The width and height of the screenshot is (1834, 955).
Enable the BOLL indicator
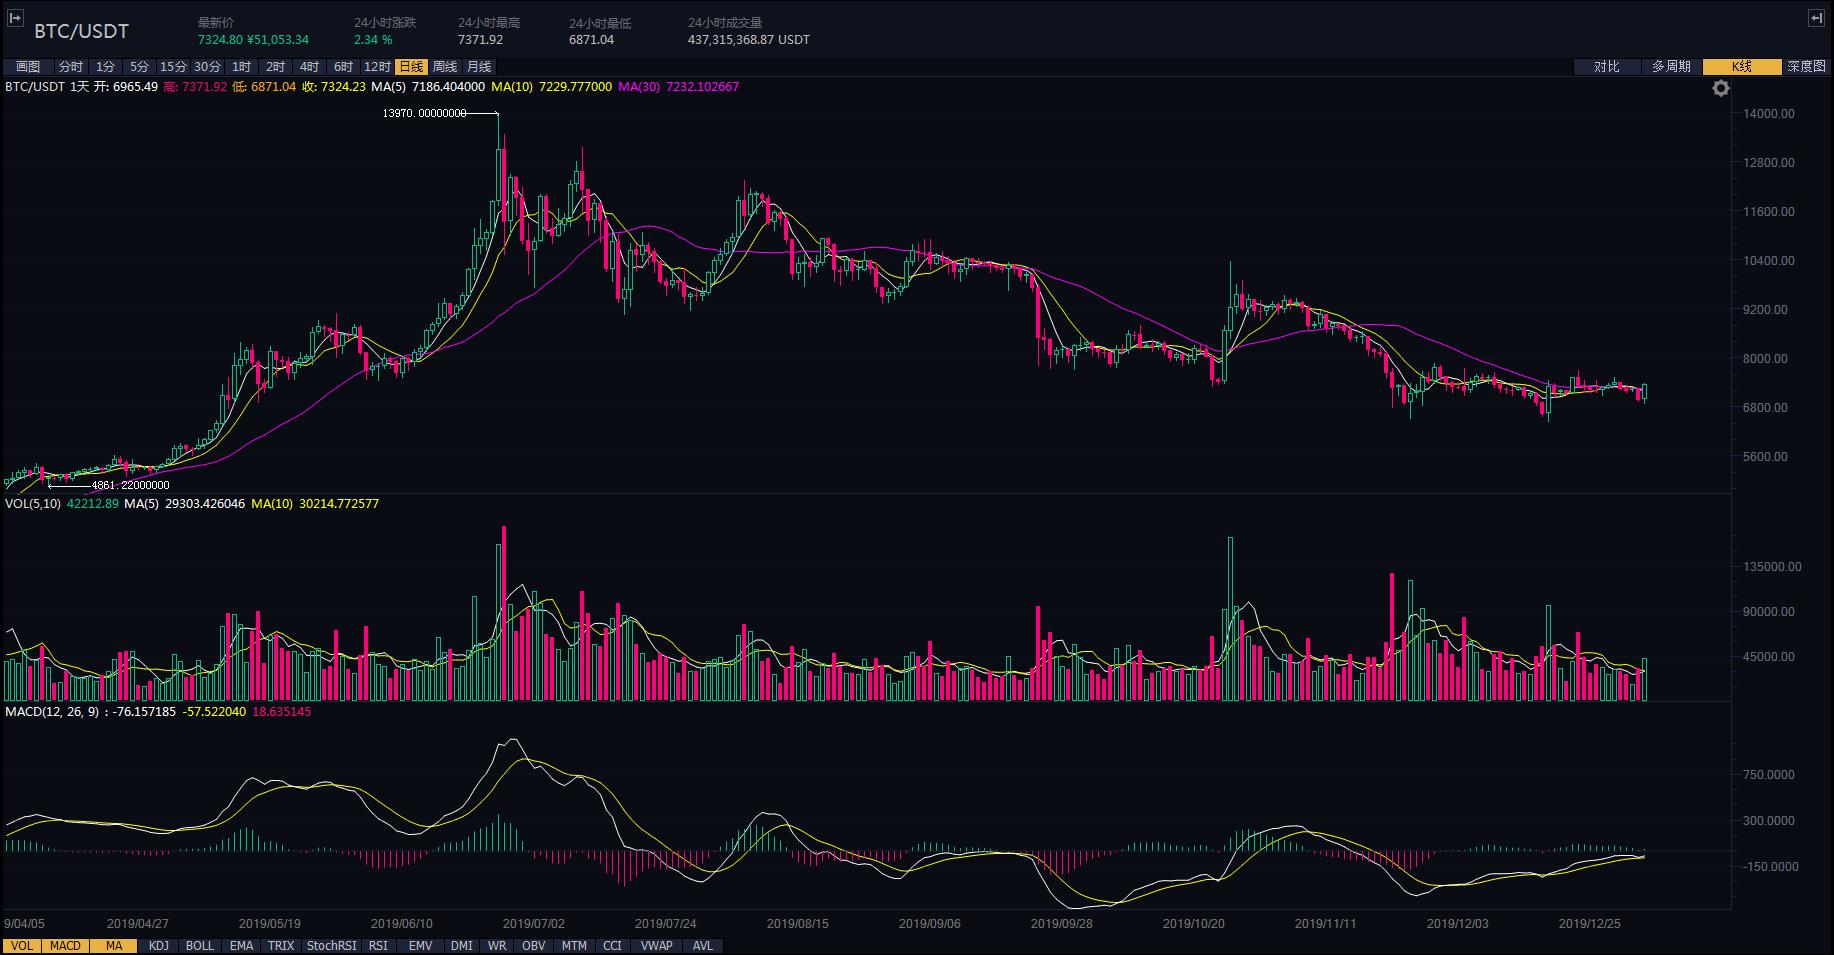coord(200,946)
